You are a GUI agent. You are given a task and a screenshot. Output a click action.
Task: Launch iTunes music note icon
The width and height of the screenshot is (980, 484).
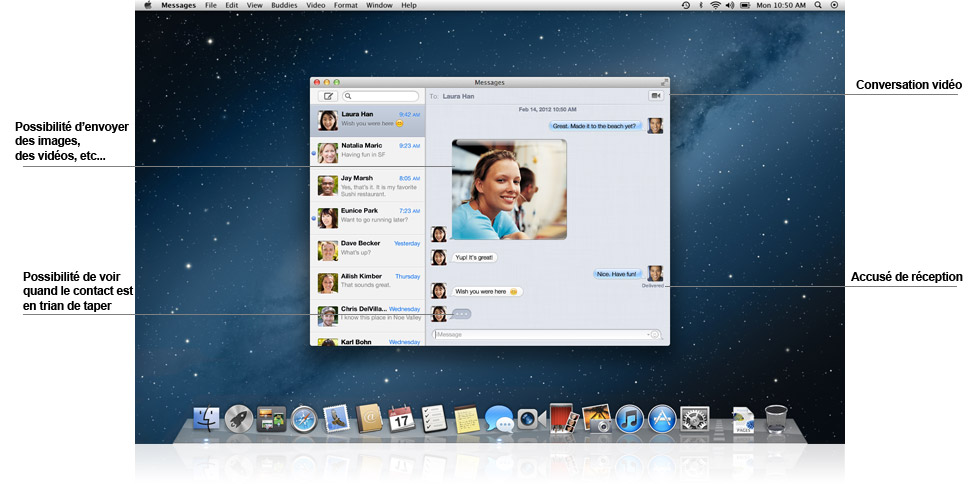click(x=629, y=419)
